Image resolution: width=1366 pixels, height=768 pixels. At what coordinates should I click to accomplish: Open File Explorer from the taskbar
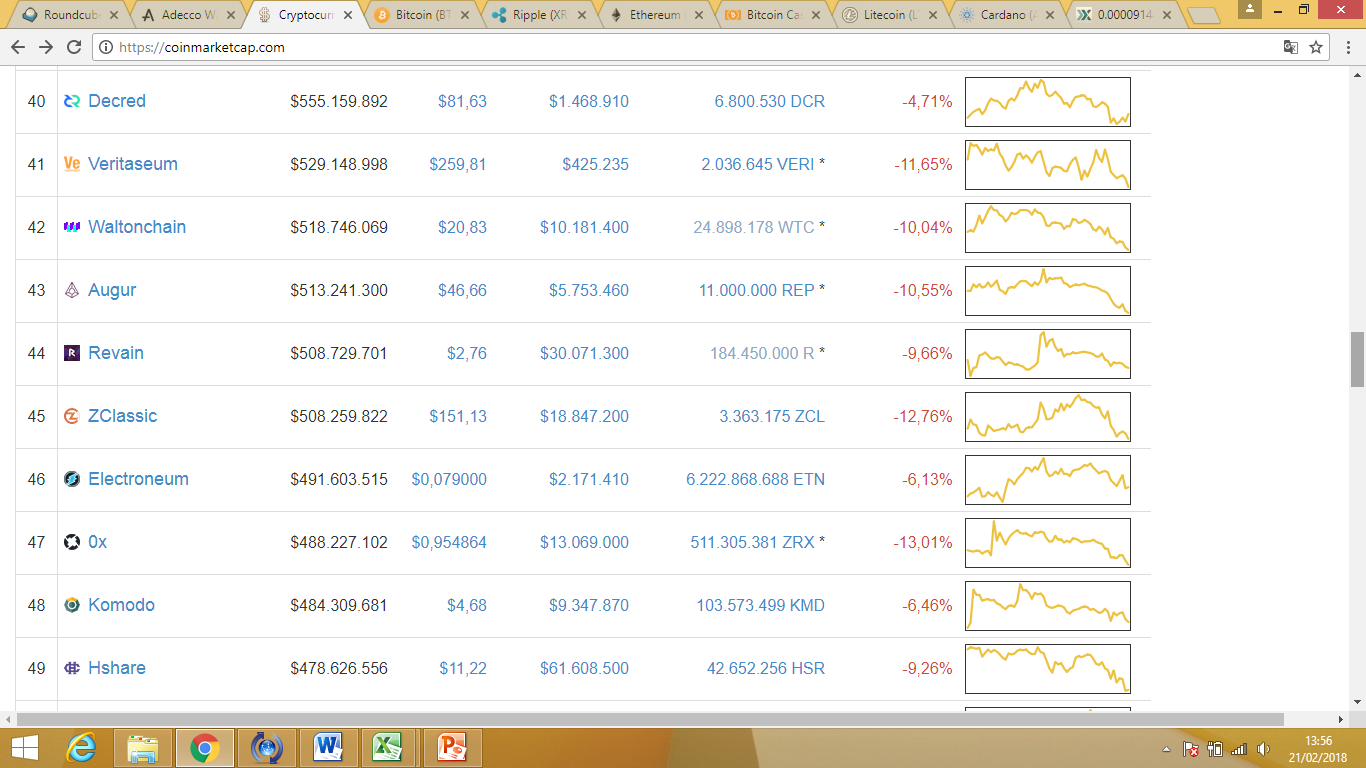(x=143, y=748)
